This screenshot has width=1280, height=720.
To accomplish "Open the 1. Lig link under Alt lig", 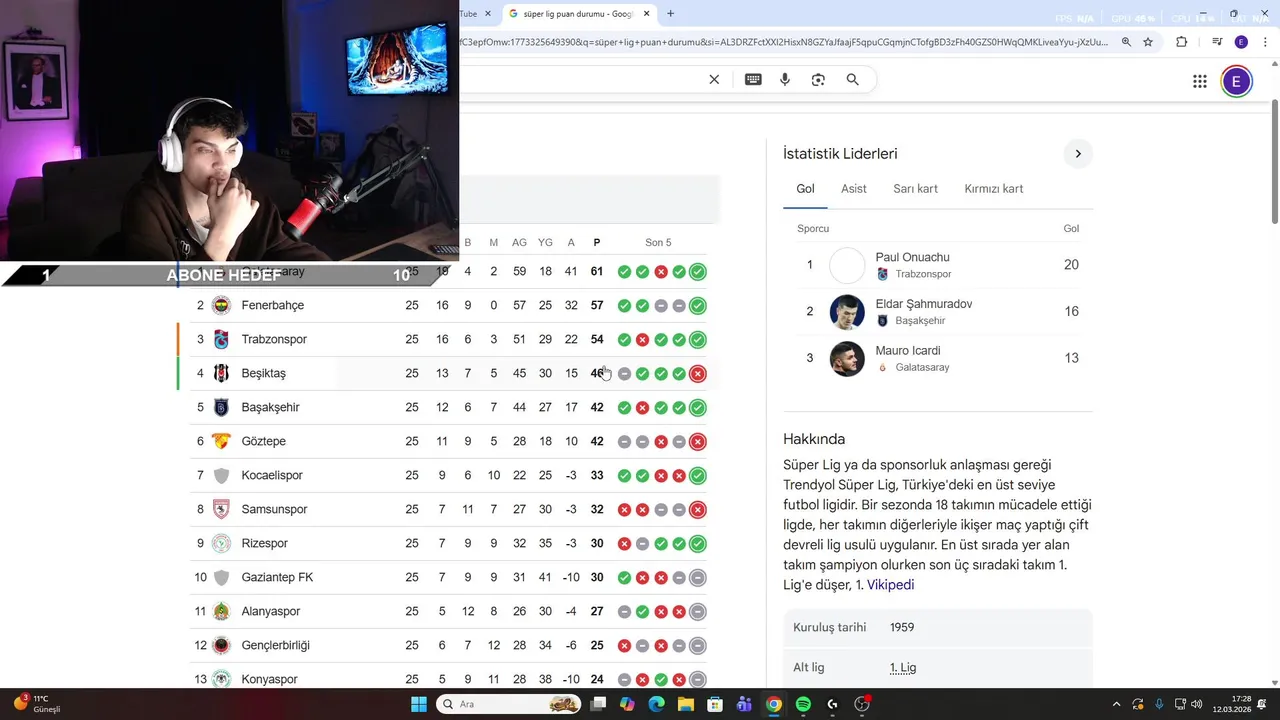I will (903, 667).
